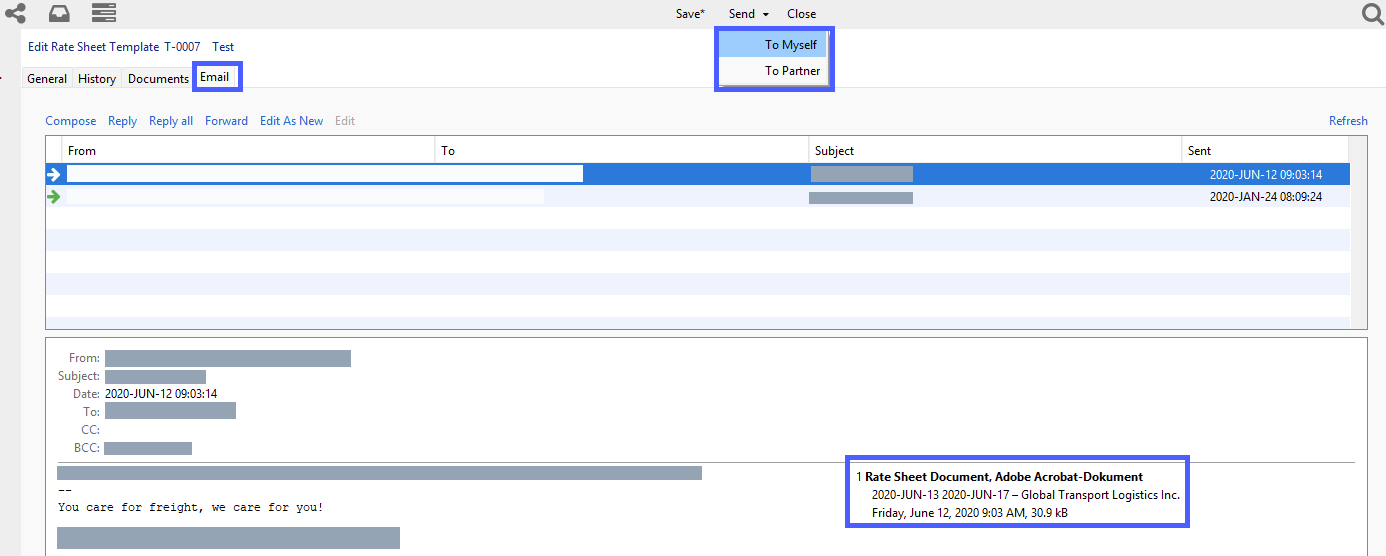Click the Edit As New link
This screenshot has width=1386, height=556.
(292, 121)
